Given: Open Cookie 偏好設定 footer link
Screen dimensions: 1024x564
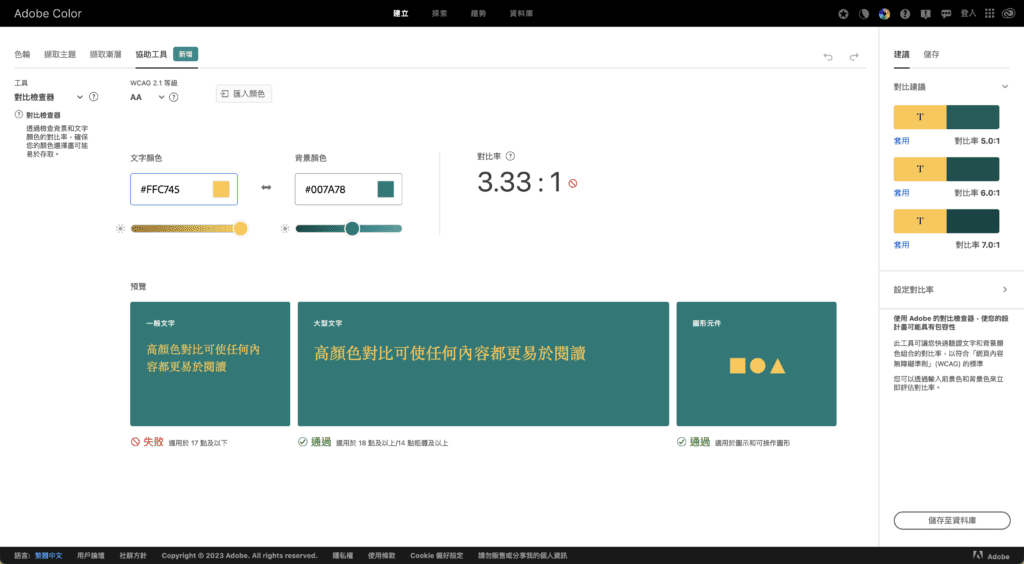Looking at the screenshot, I should [x=436, y=556].
